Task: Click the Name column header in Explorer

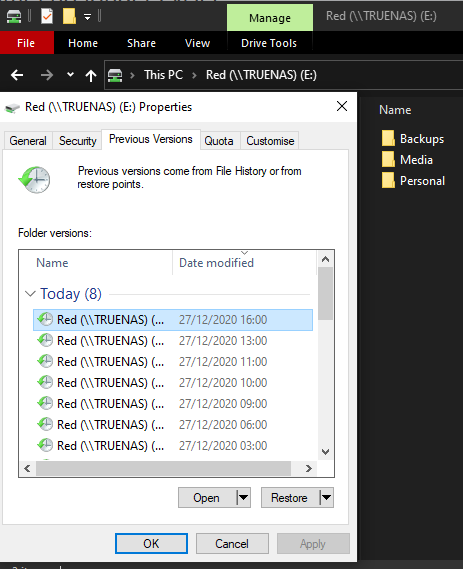Action: 395,110
